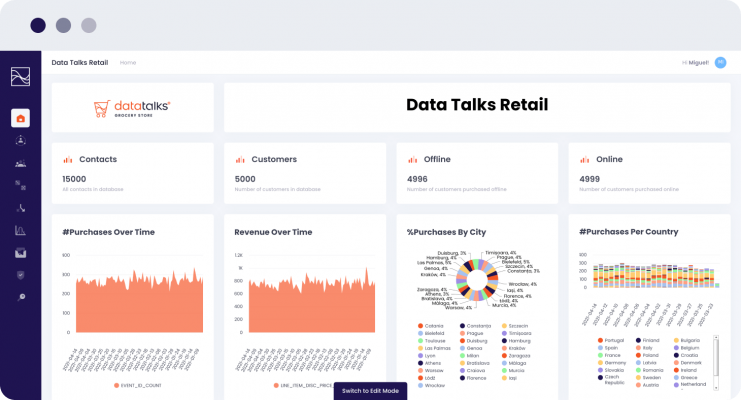
Task: Click the bar chart icon beside Customers
Action: (240, 160)
